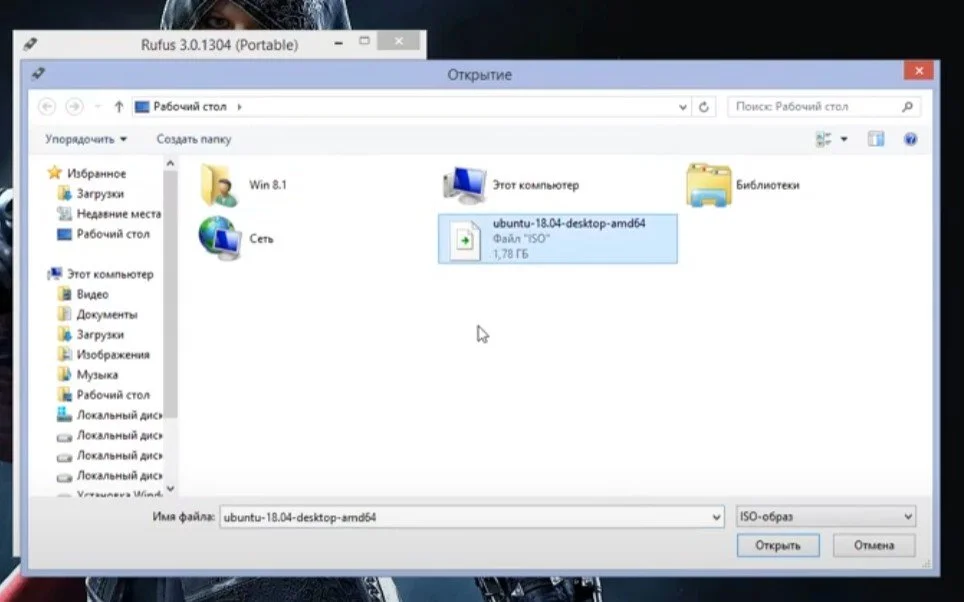Click the navigation pane scrollbar thumb
The height and width of the screenshot is (602, 964).
click(170, 294)
